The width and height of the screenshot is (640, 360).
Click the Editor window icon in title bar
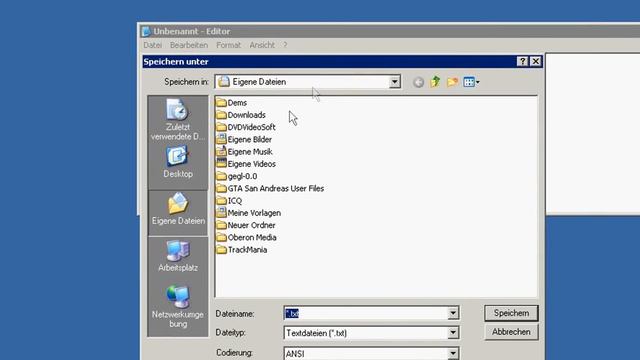[x=146, y=31]
